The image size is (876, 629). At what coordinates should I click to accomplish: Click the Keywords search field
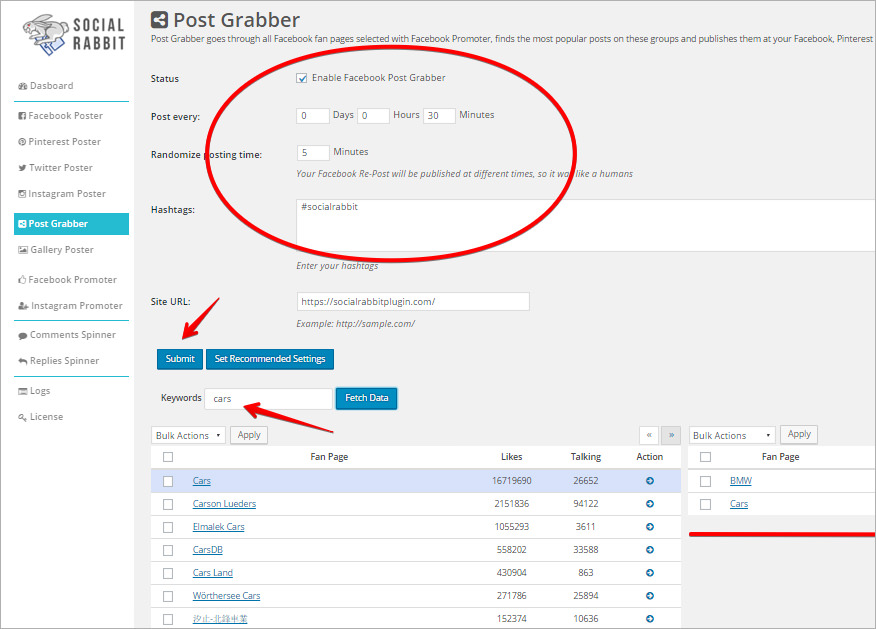tap(269, 399)
